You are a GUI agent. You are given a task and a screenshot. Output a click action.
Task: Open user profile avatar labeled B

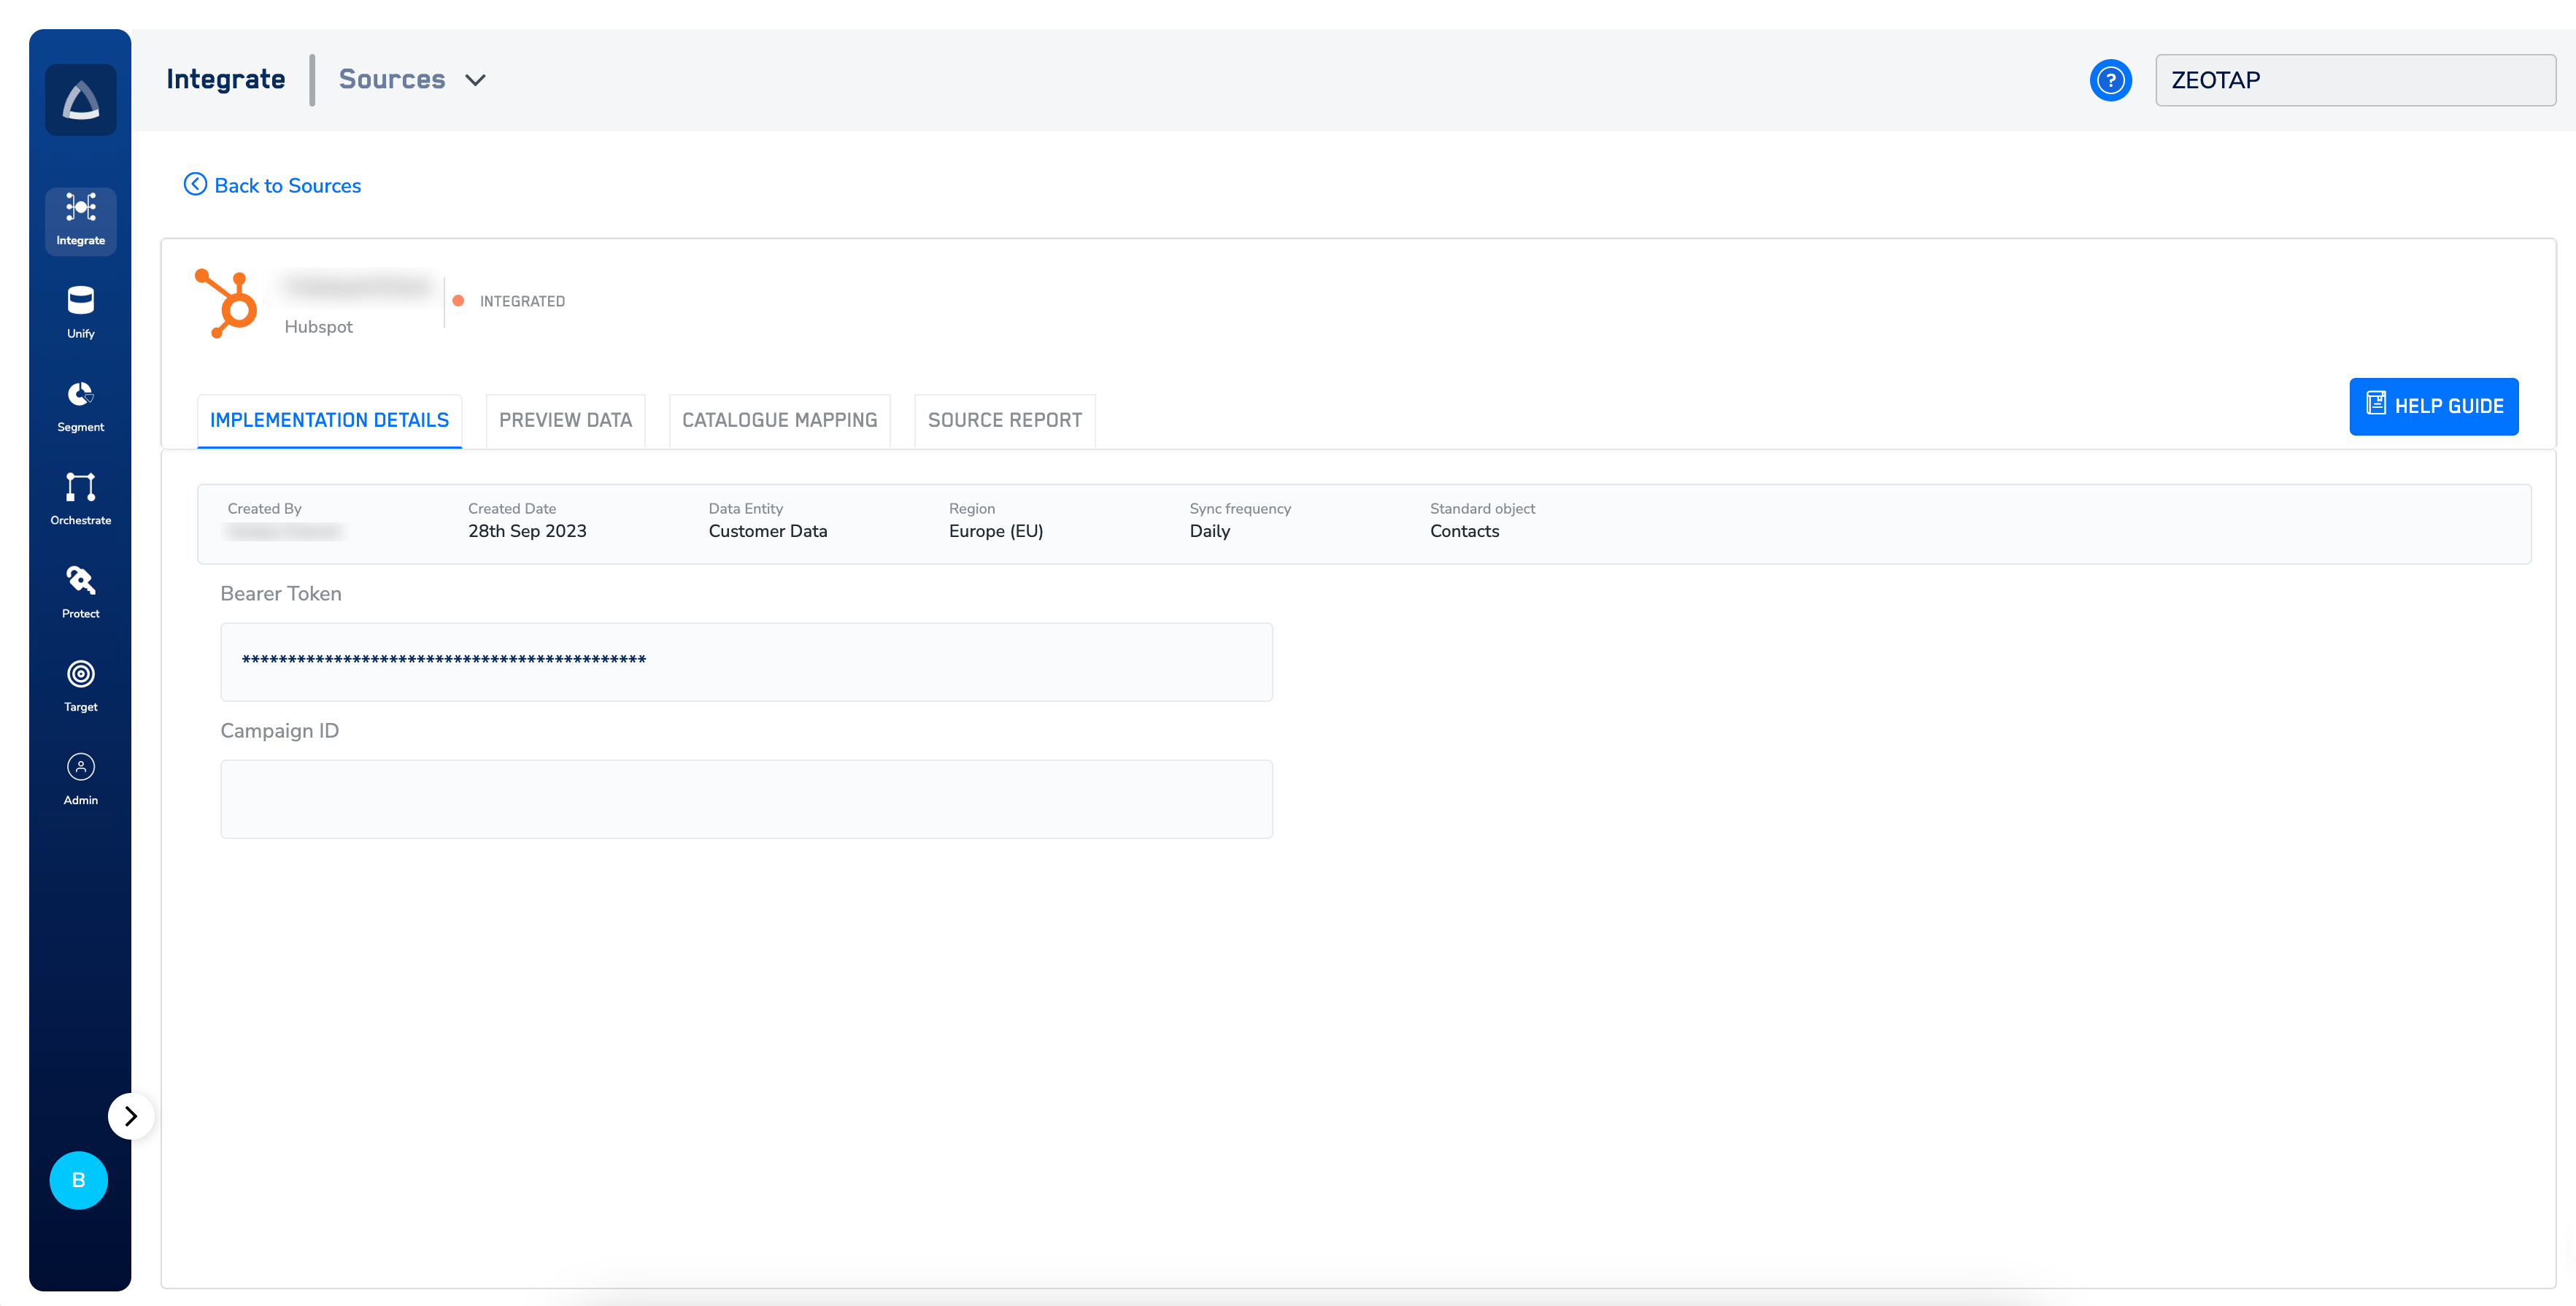(78, 1180)
